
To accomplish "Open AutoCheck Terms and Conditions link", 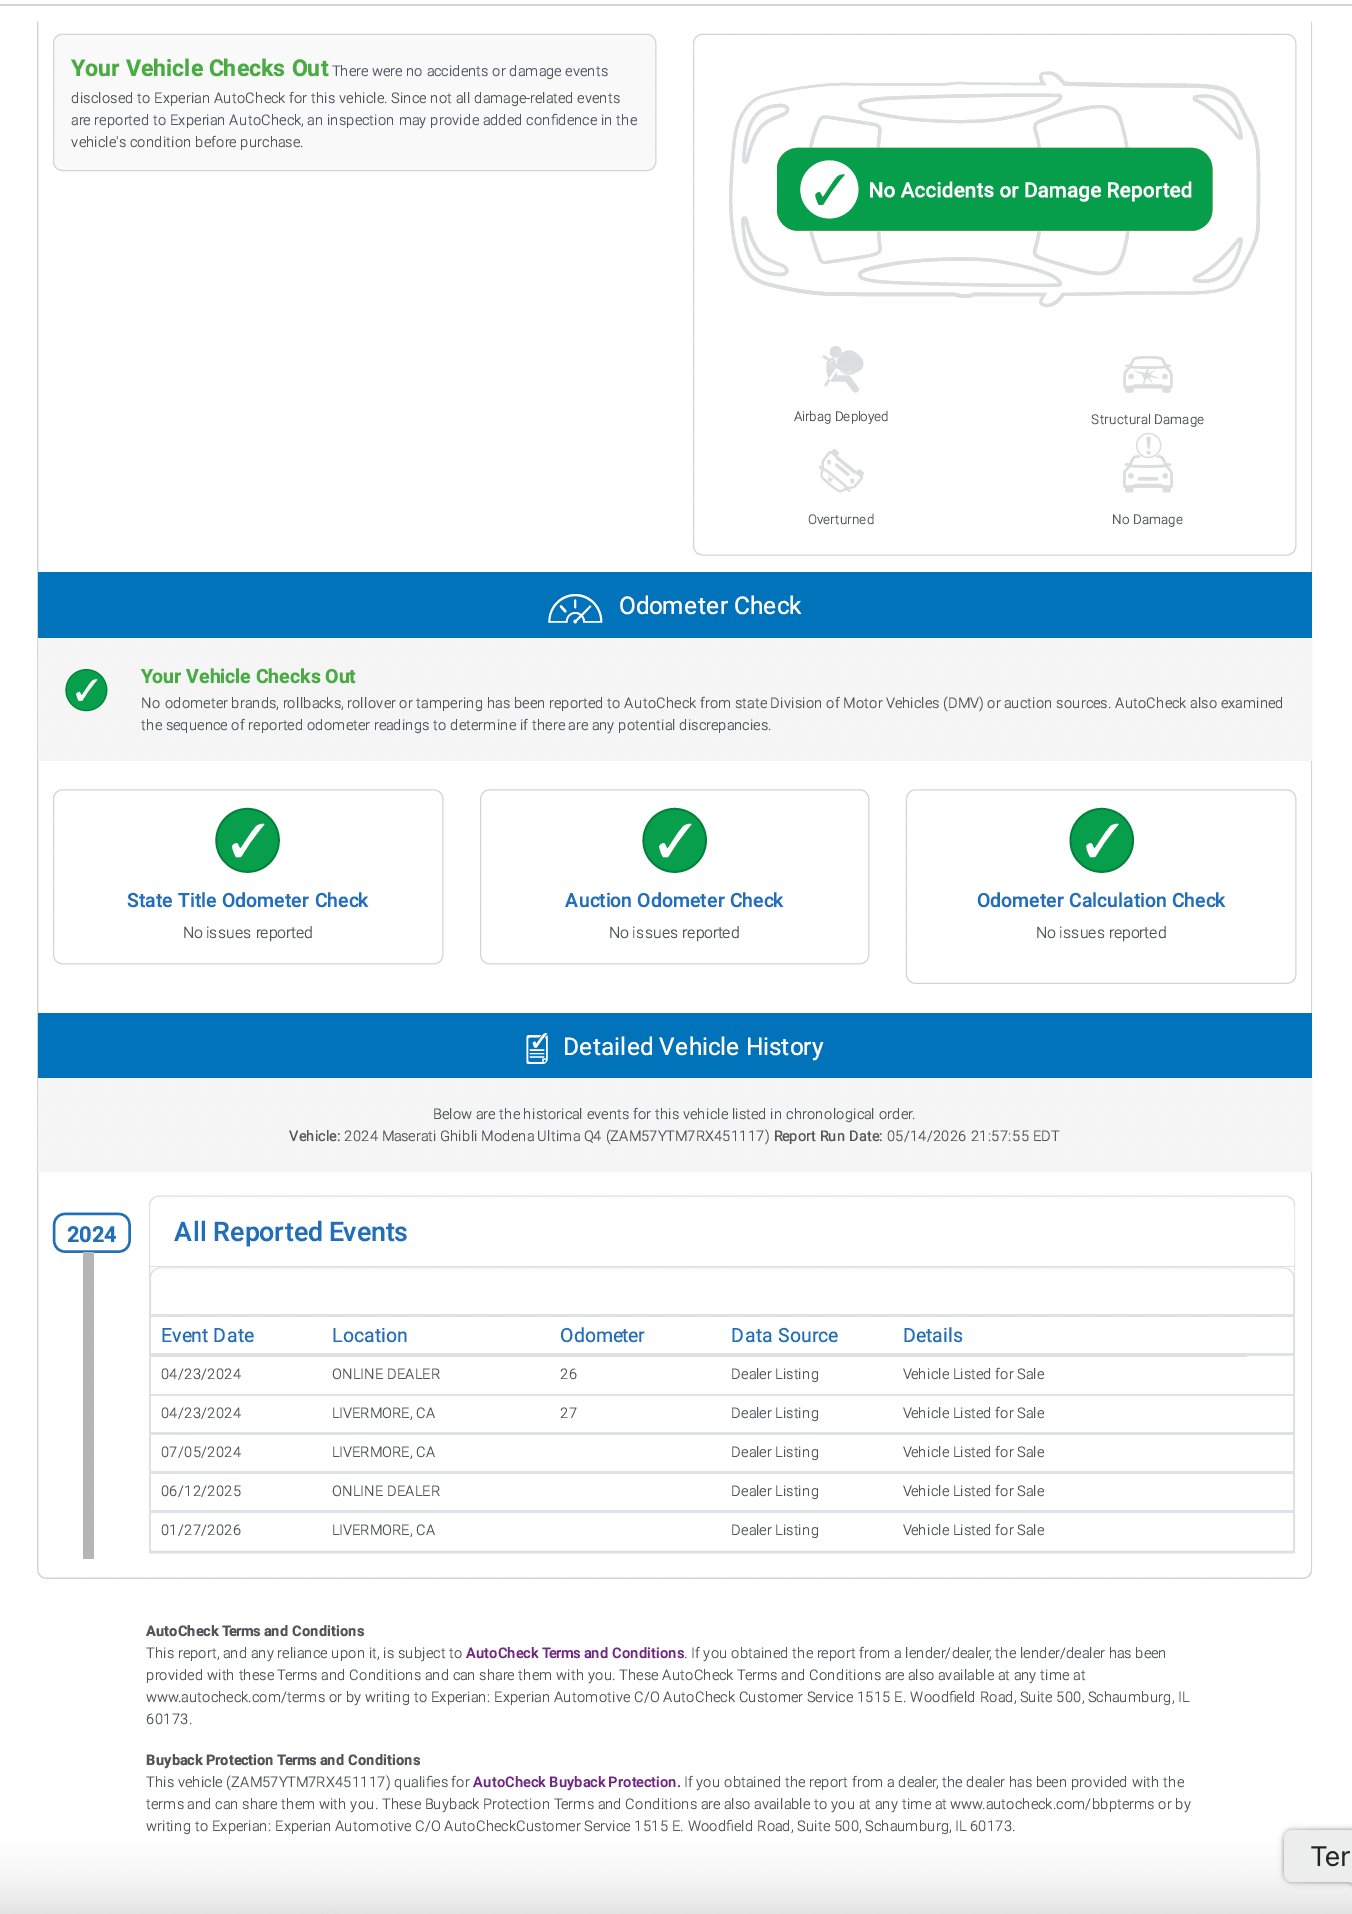I will point(575,1653).
